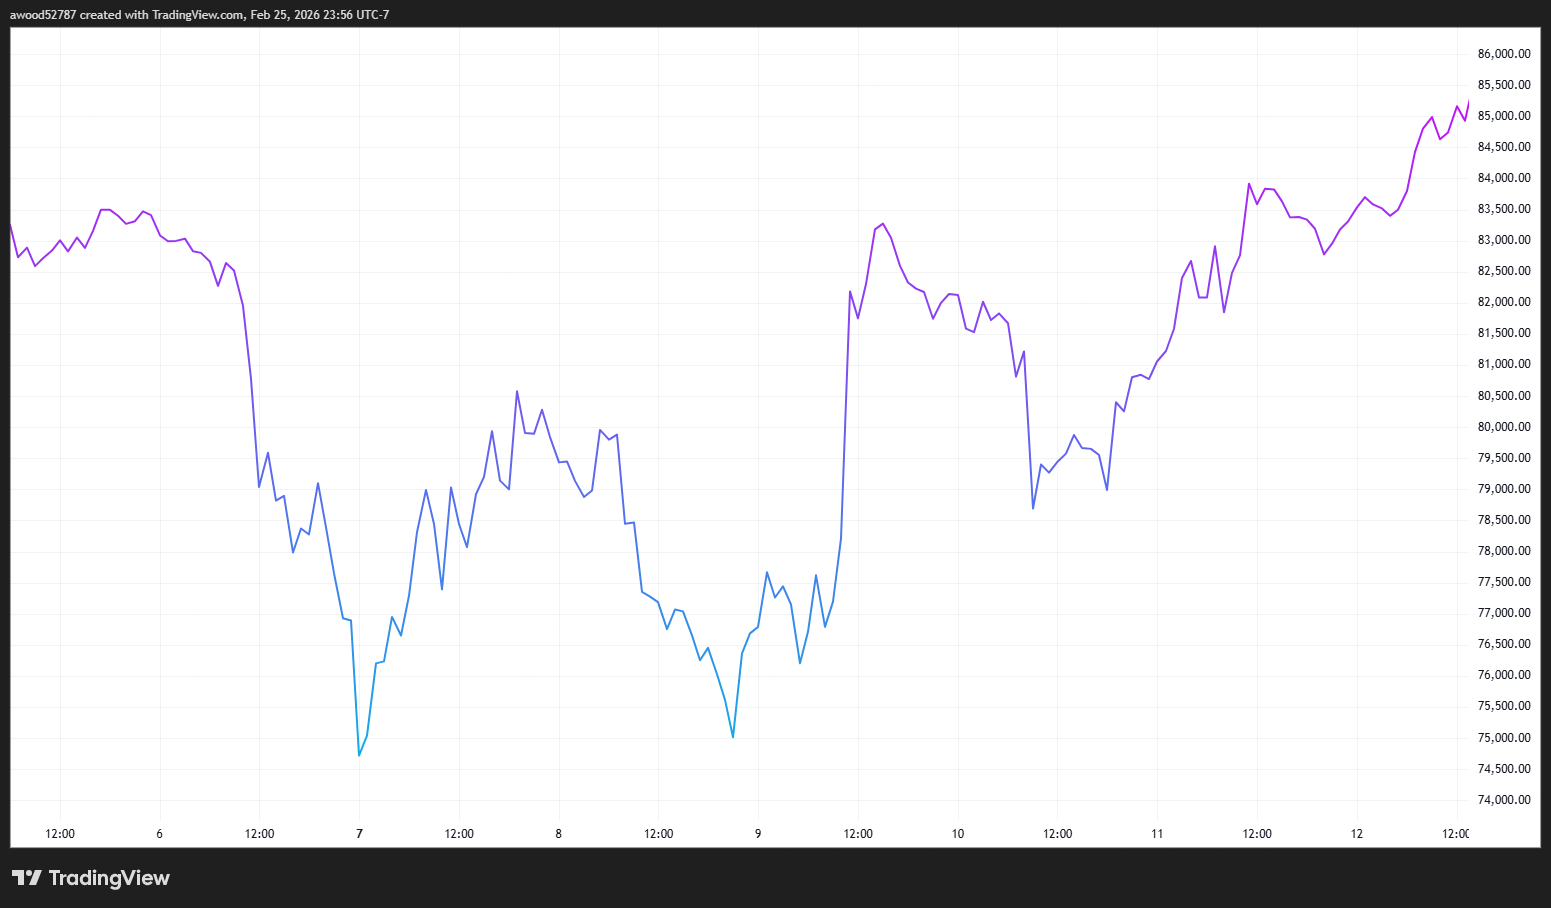Click the leftmost "12:00" time label

[59, 833]
